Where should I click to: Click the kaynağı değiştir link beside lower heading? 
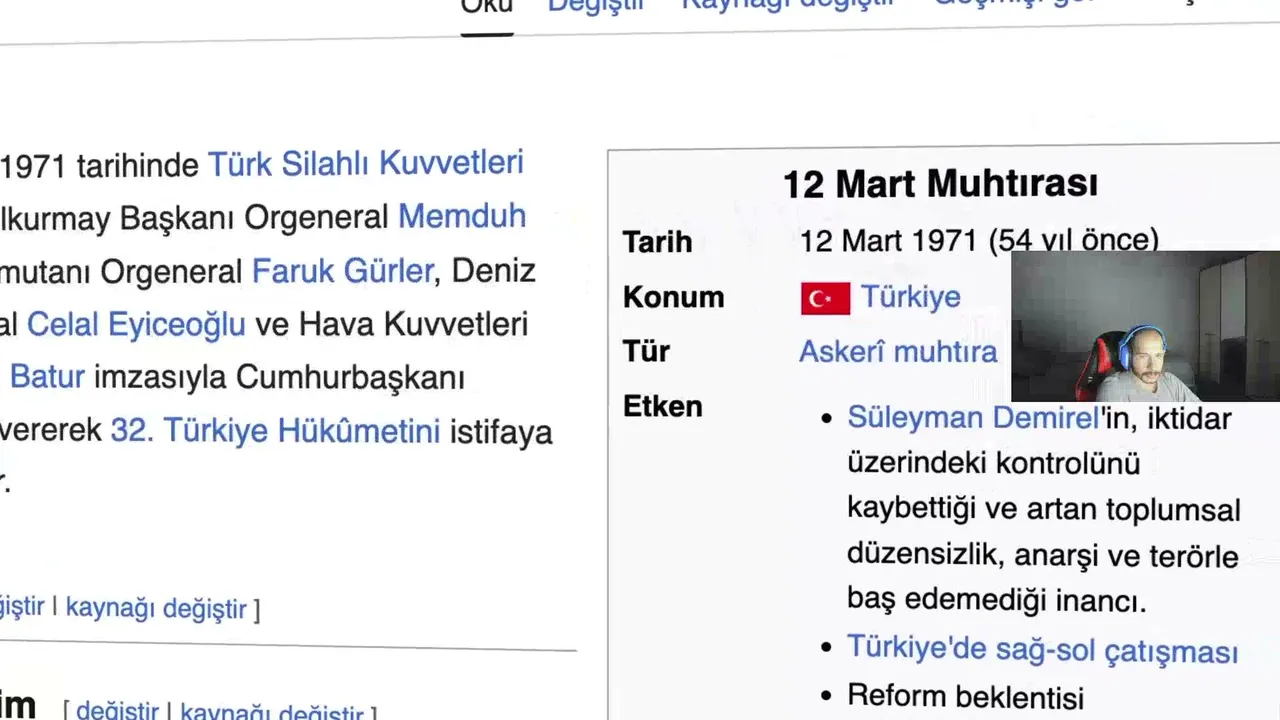[x=272, y=713]
